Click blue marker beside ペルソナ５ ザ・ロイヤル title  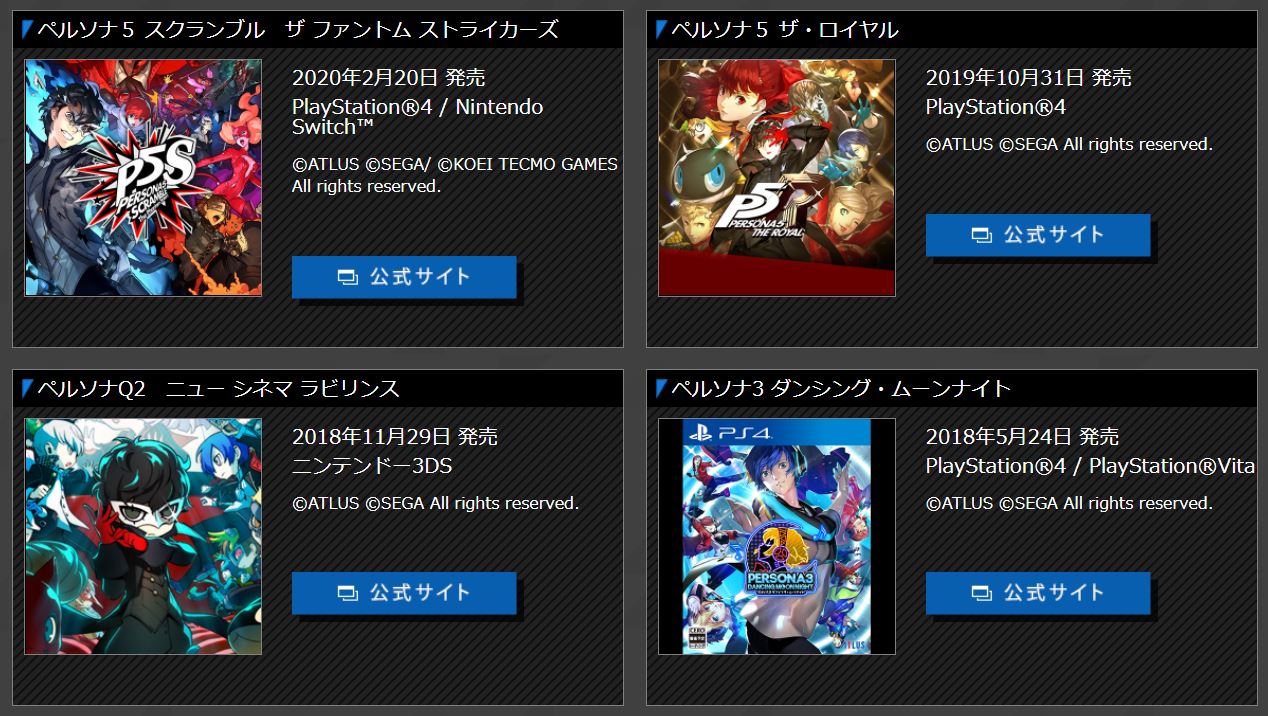(x=661, y=29)
